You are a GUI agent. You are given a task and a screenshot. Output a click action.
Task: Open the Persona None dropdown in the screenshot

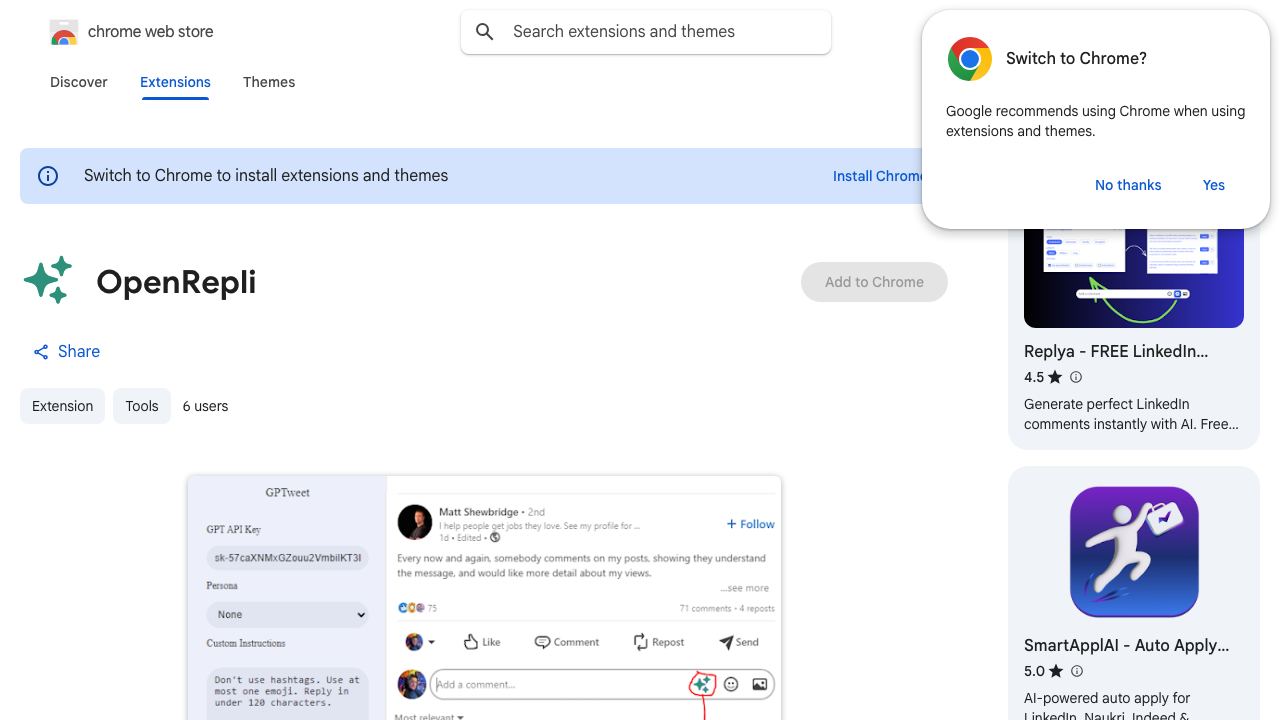[288, 614]
